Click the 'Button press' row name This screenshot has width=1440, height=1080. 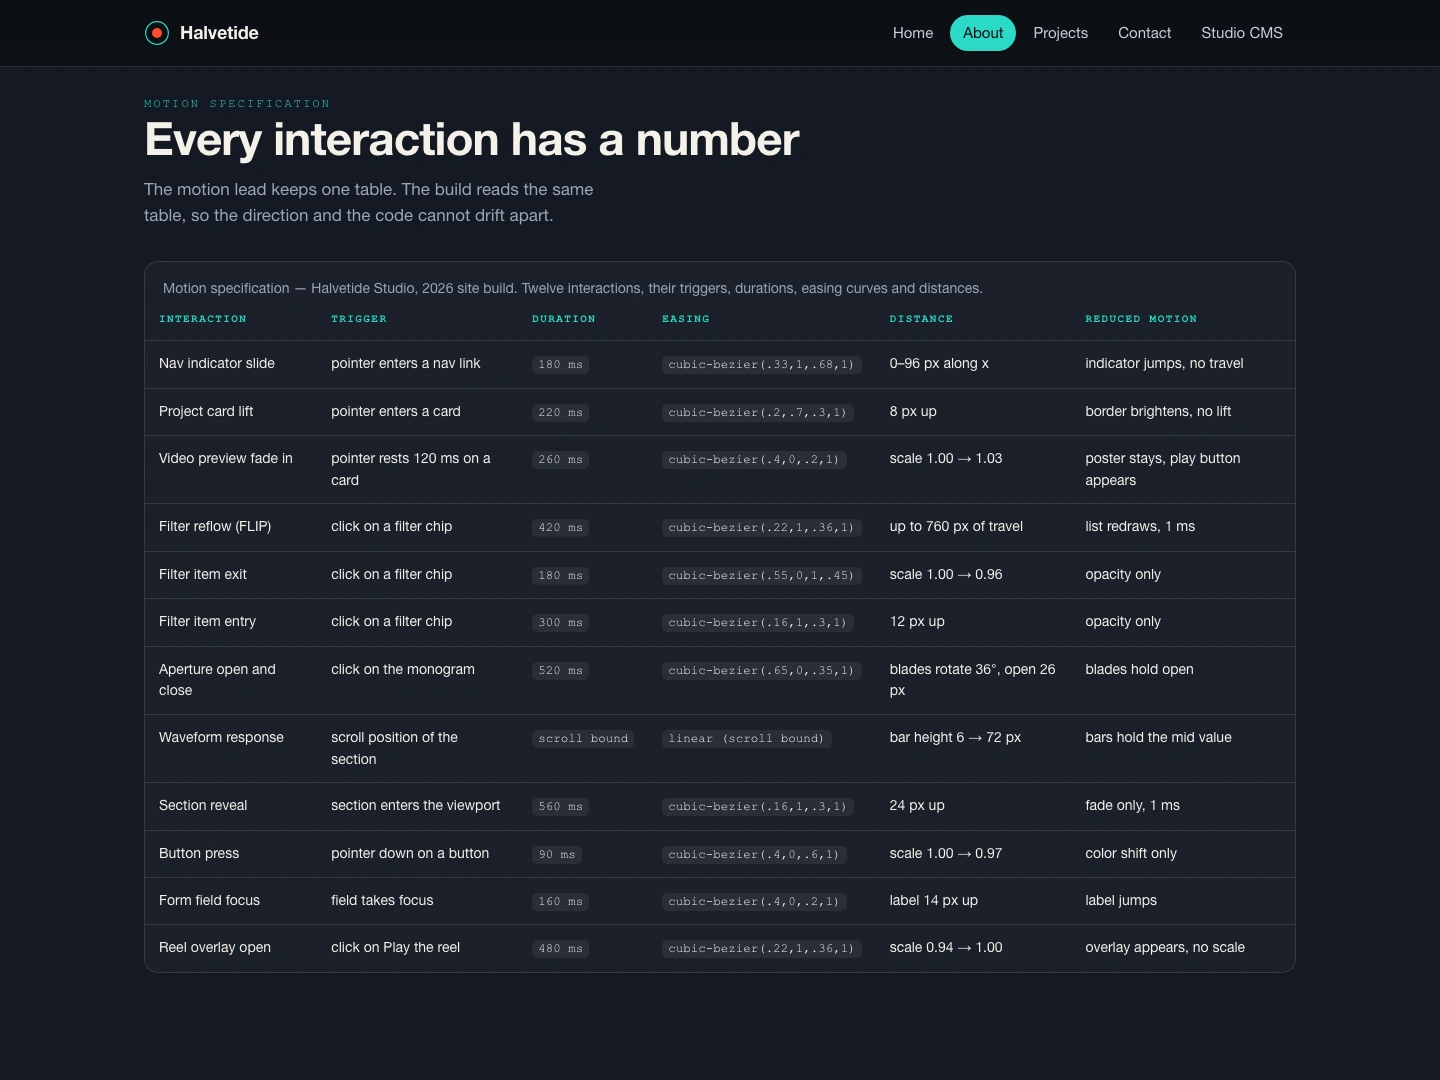199,854
